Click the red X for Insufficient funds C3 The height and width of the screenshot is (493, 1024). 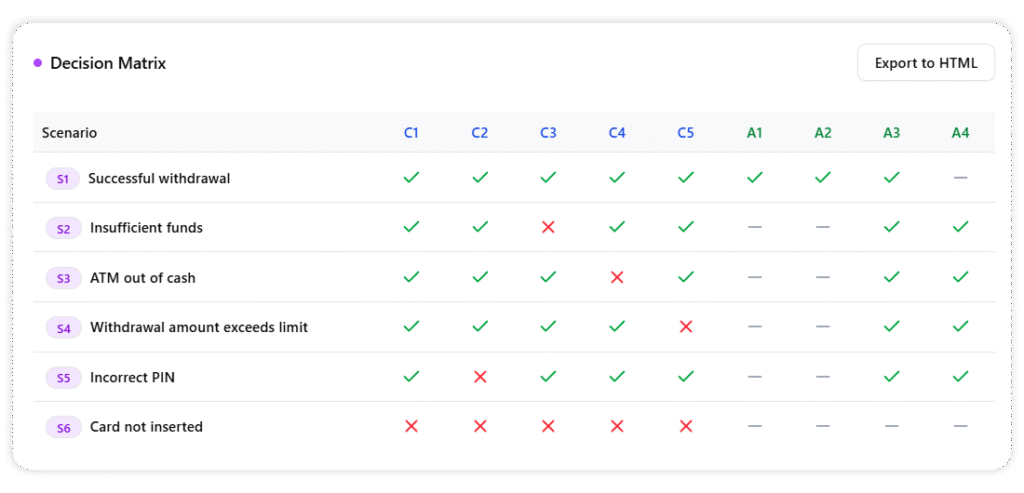click(x=548, y=227)
